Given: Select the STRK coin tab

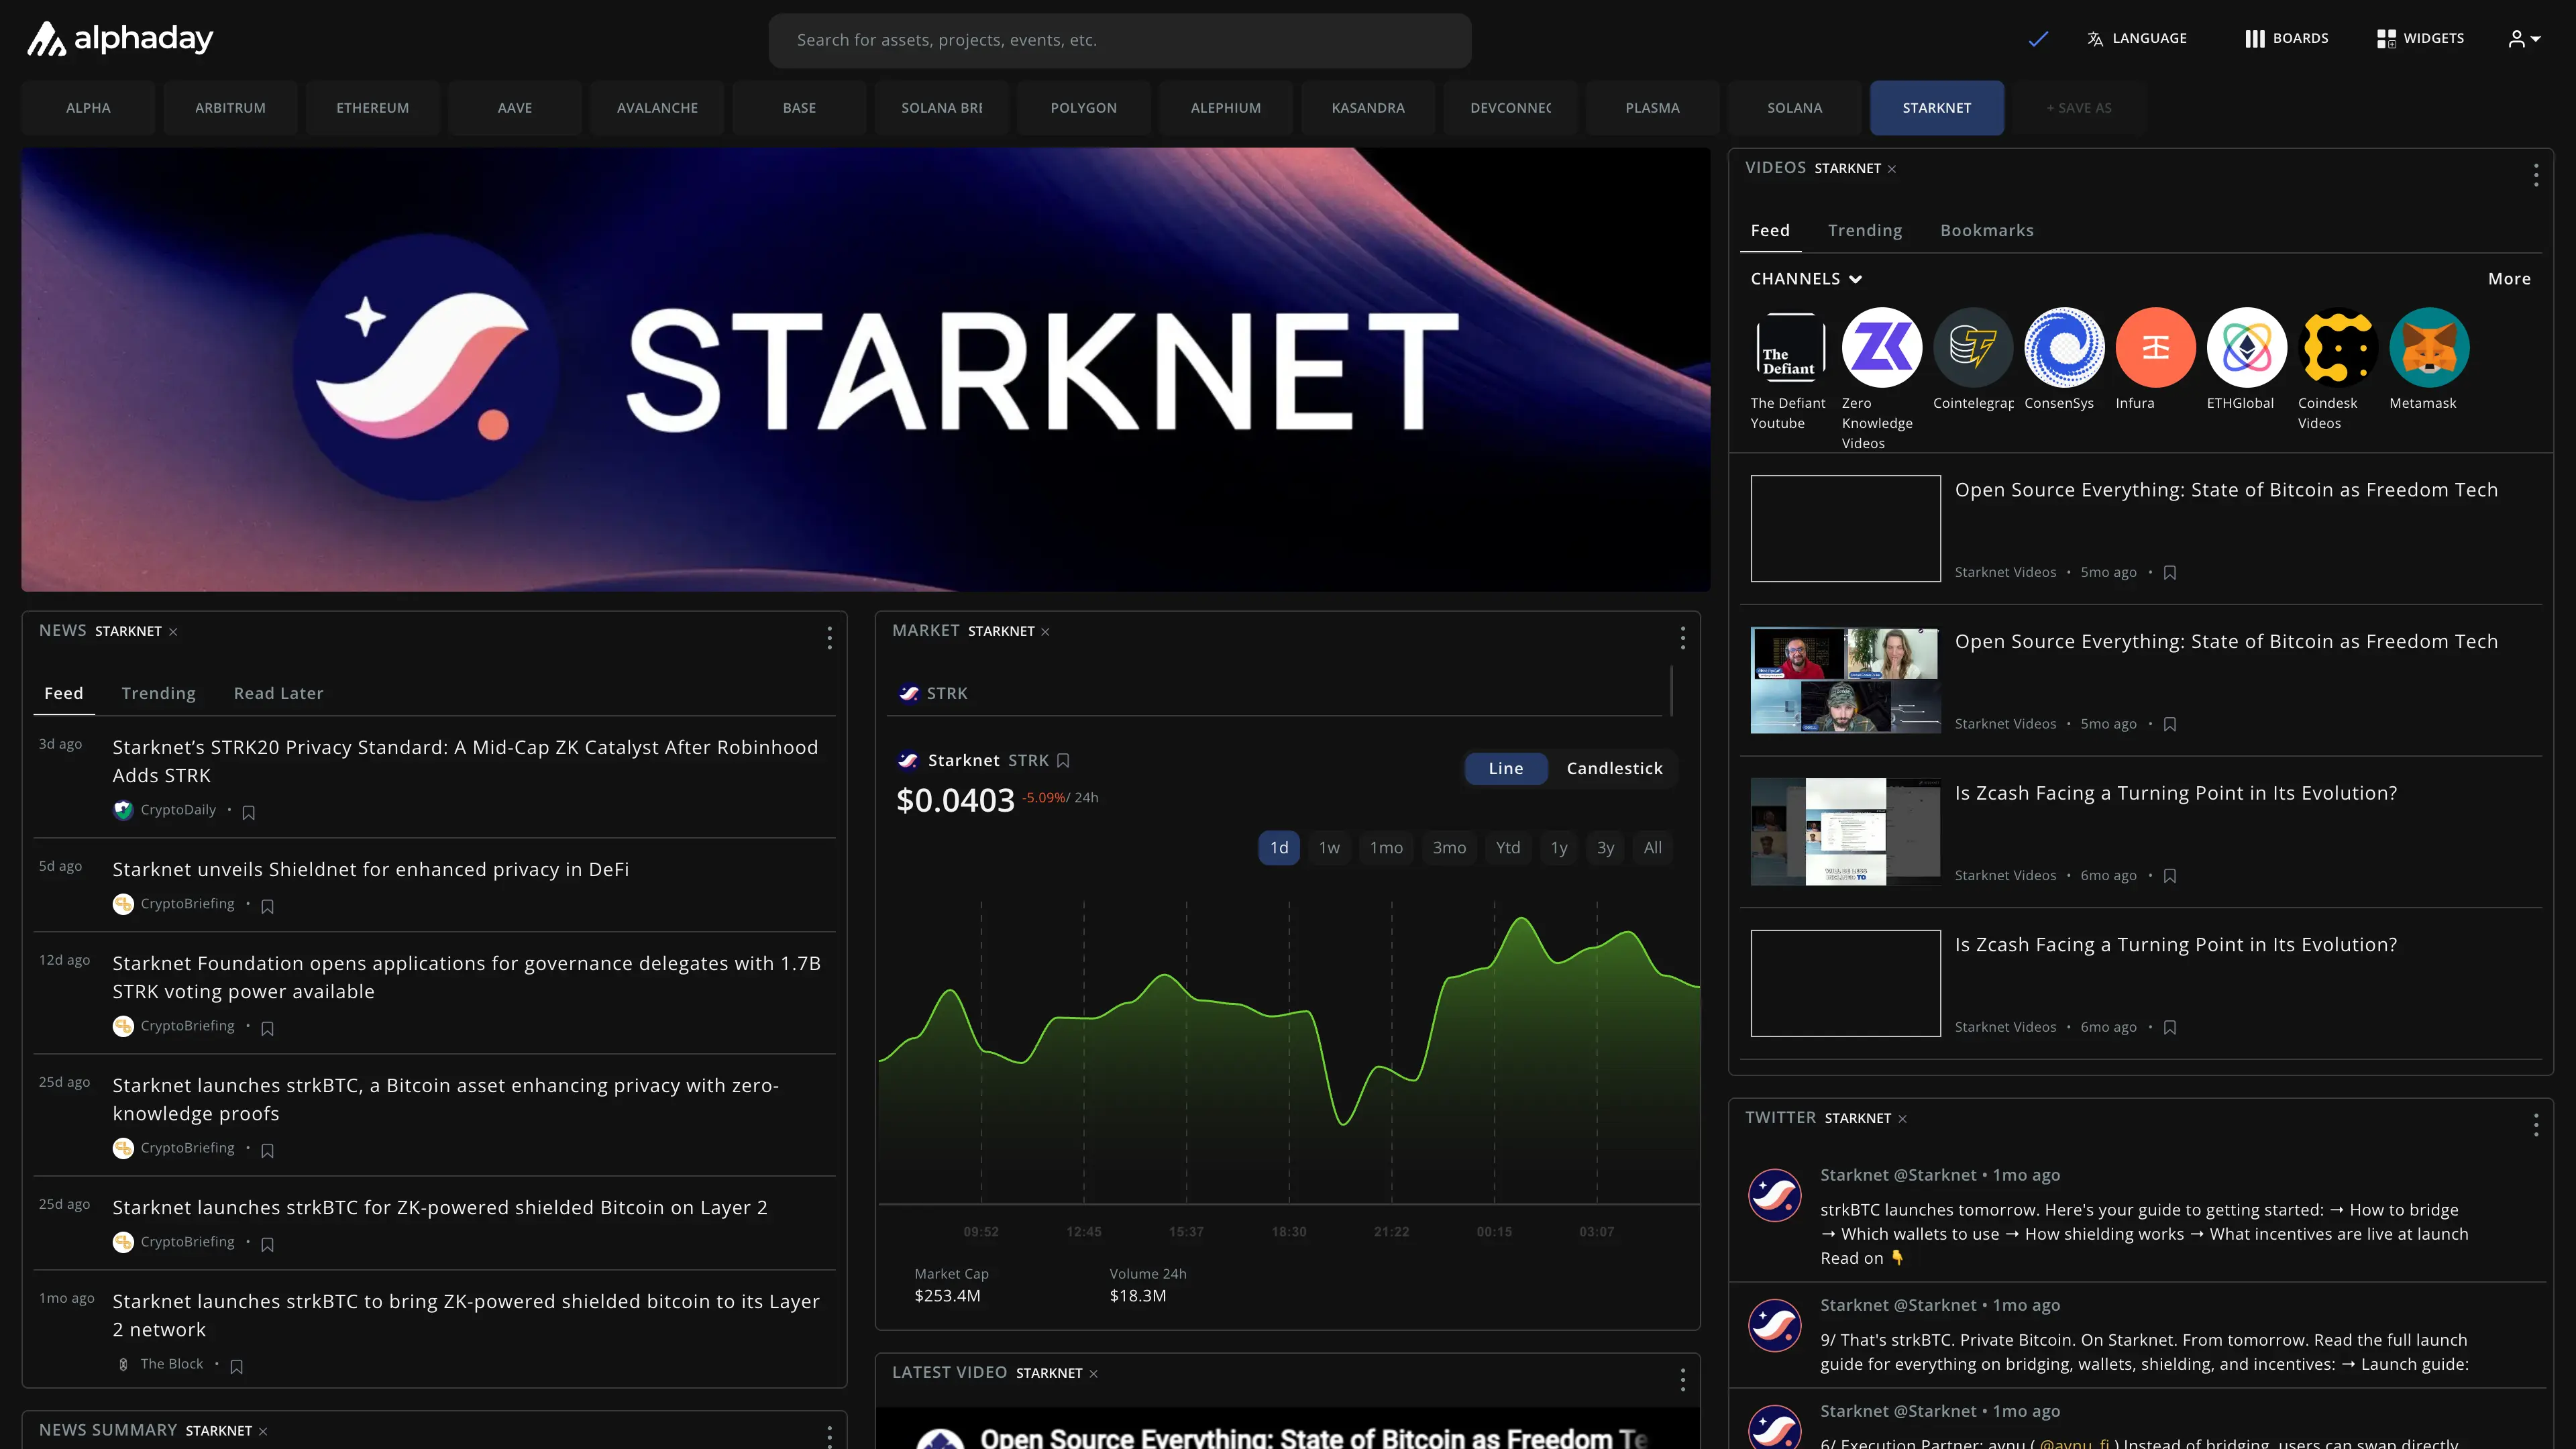Looking at the screenshot, I should [x=933, y=693].
